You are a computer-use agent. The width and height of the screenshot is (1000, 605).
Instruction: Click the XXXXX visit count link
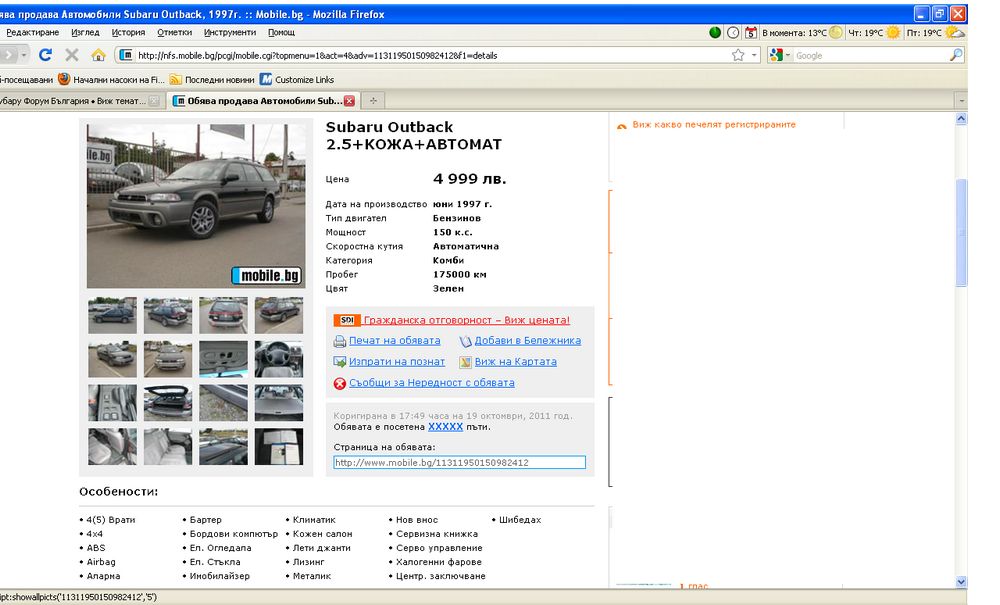(x=445, y=426)
